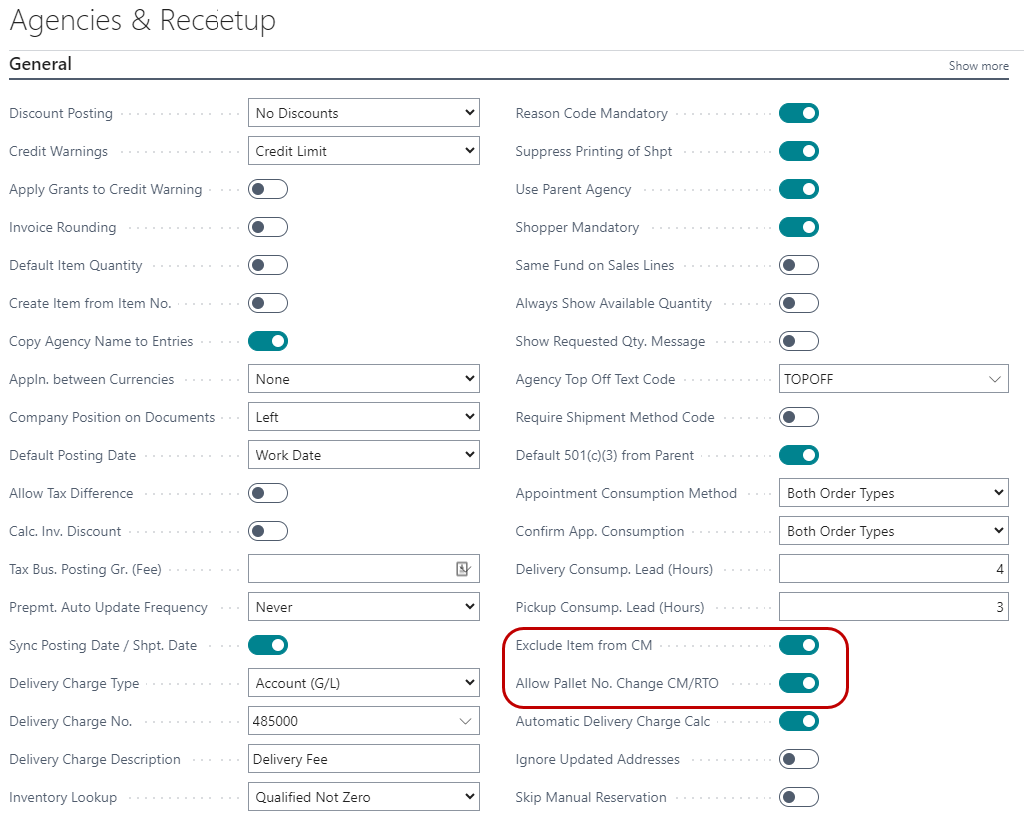Enable Skip Manual Reservation switch

(x=798, y=797)
